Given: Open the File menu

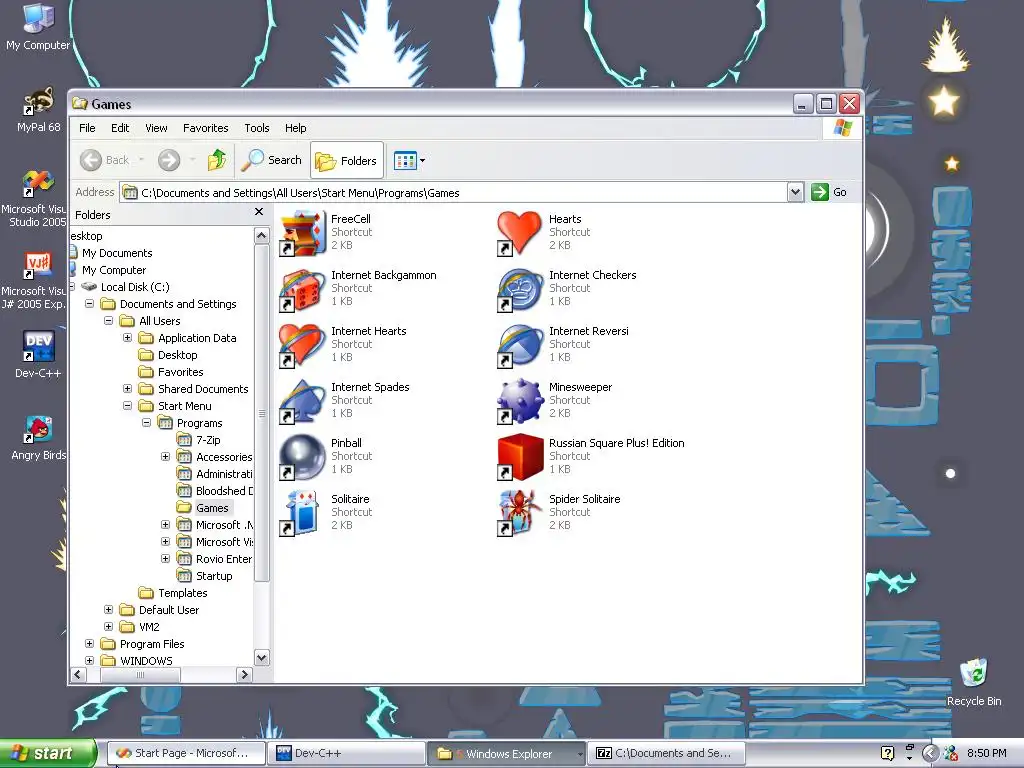Looking at the screenshot, I should (87, 128).
